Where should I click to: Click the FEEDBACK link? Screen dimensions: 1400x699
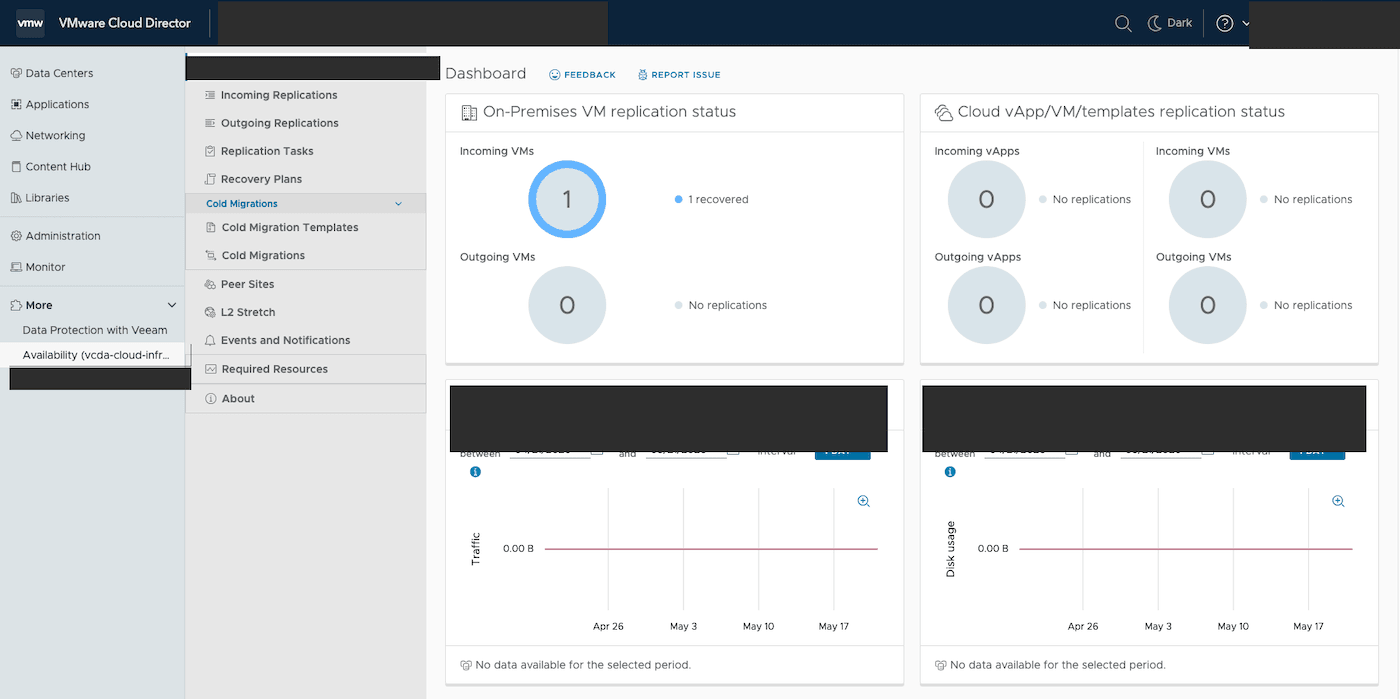click(x=582, y=75)
